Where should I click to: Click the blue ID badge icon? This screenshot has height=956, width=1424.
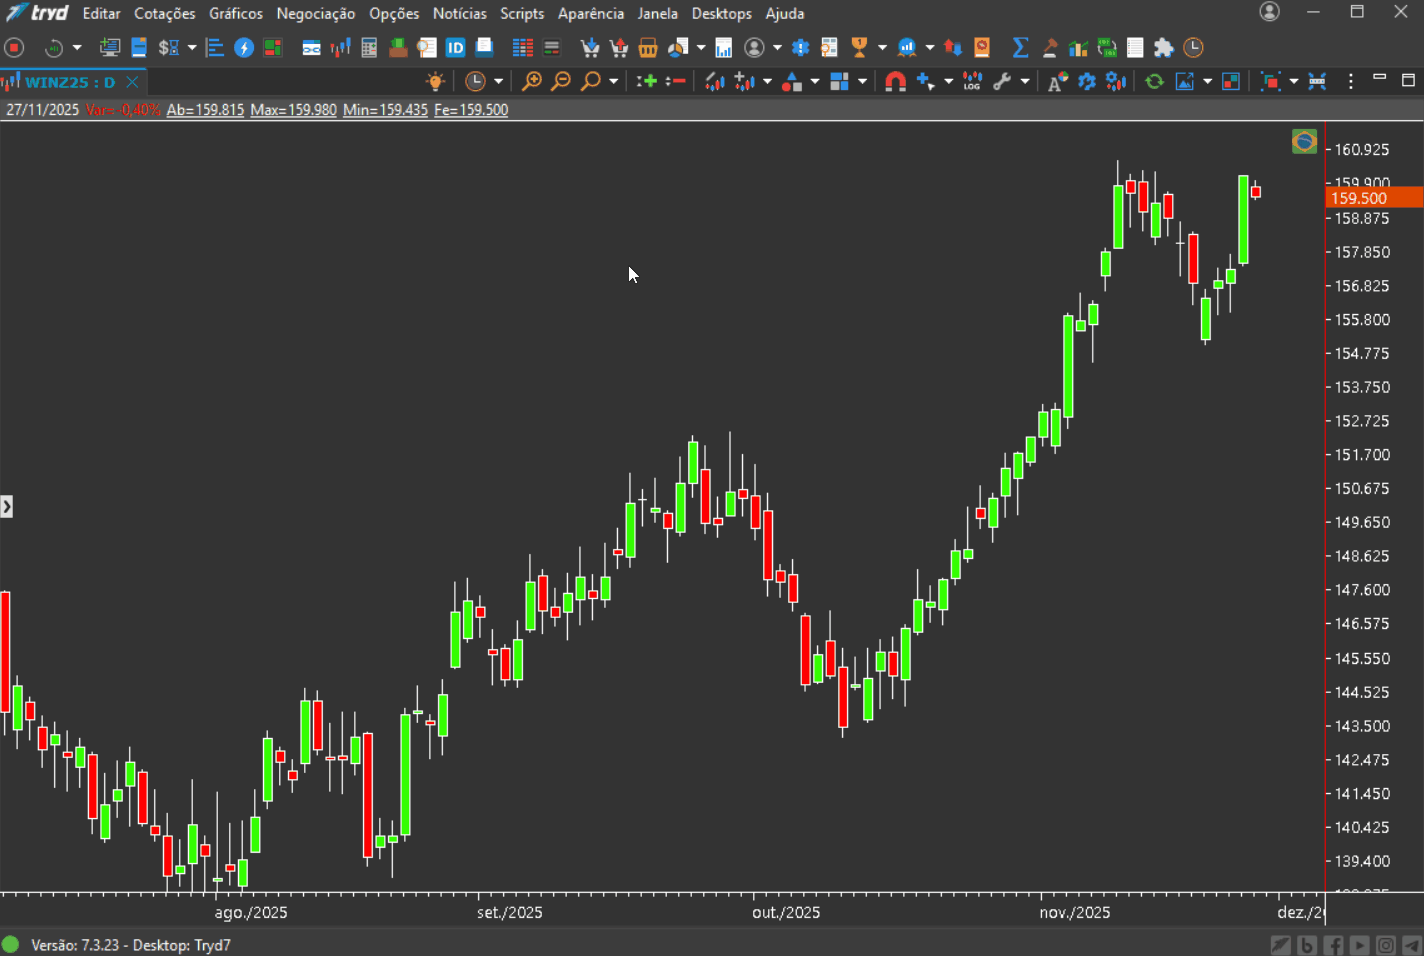coord(455,47)
